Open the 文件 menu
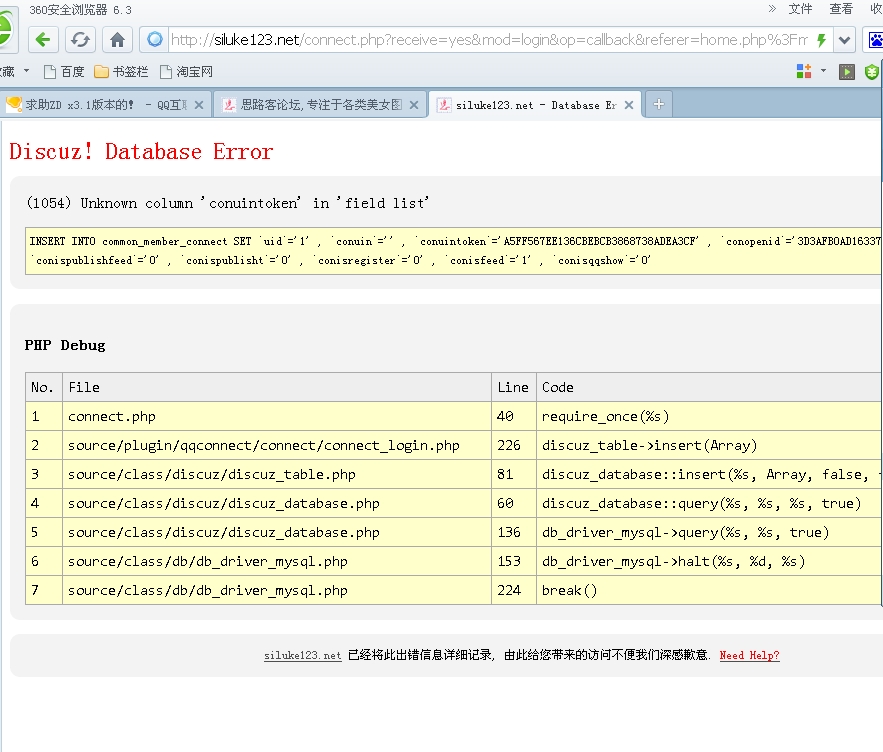Viewport: 883px width, 752px height. [x=800, y=9]
